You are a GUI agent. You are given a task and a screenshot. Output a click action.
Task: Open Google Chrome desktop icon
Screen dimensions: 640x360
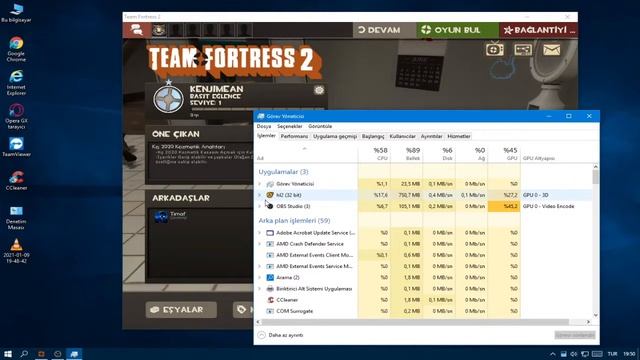(16, 49)
